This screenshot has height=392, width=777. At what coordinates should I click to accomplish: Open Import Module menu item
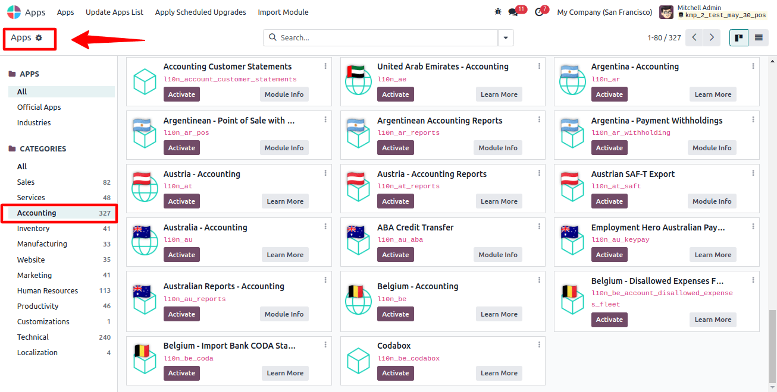[283, 12]
